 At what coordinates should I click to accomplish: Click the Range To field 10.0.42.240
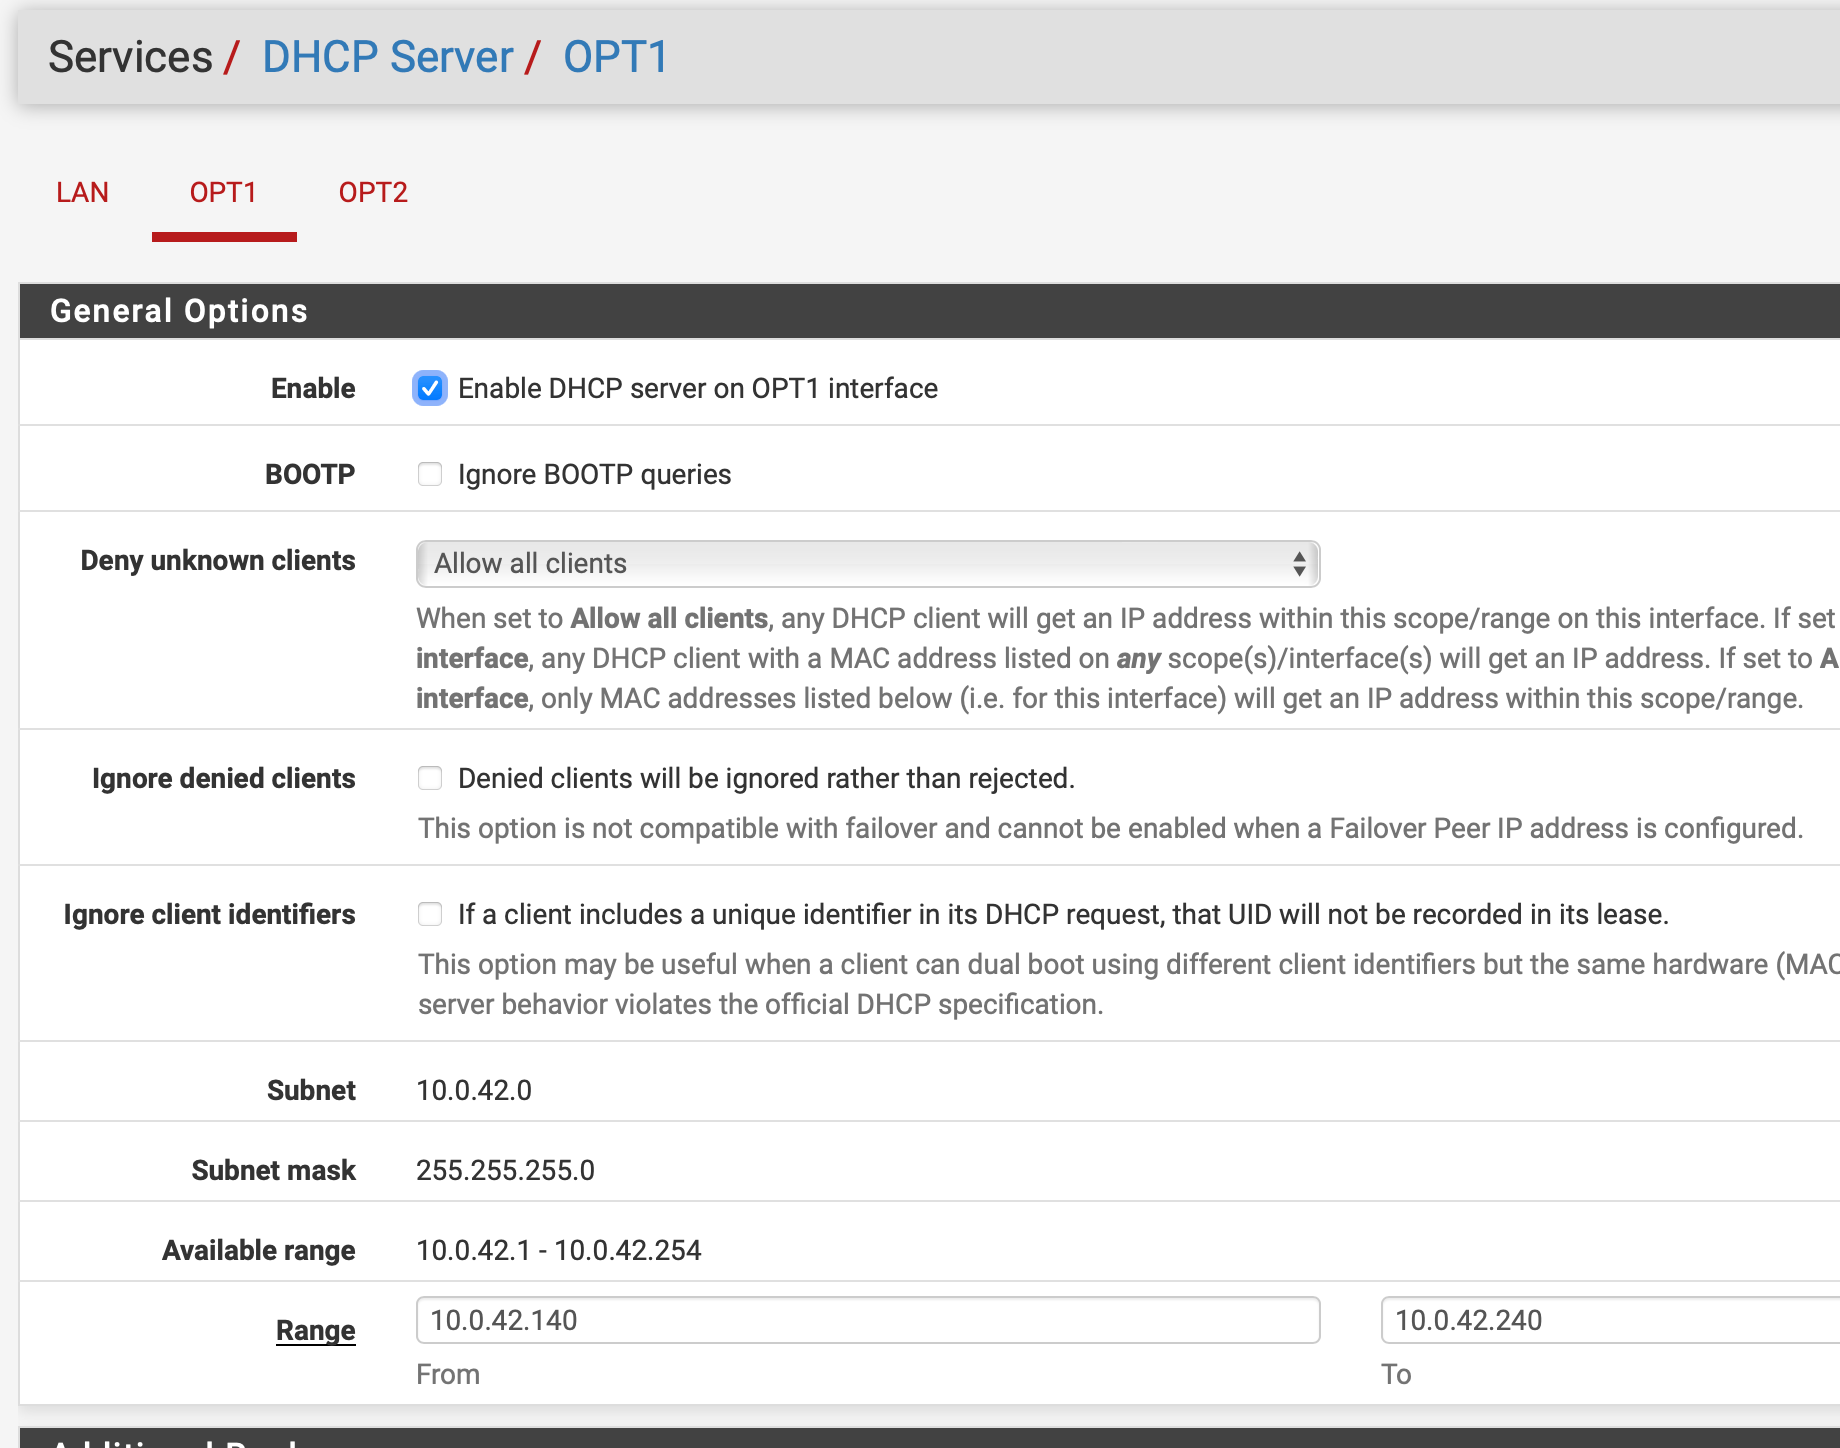(1610, 1320)
